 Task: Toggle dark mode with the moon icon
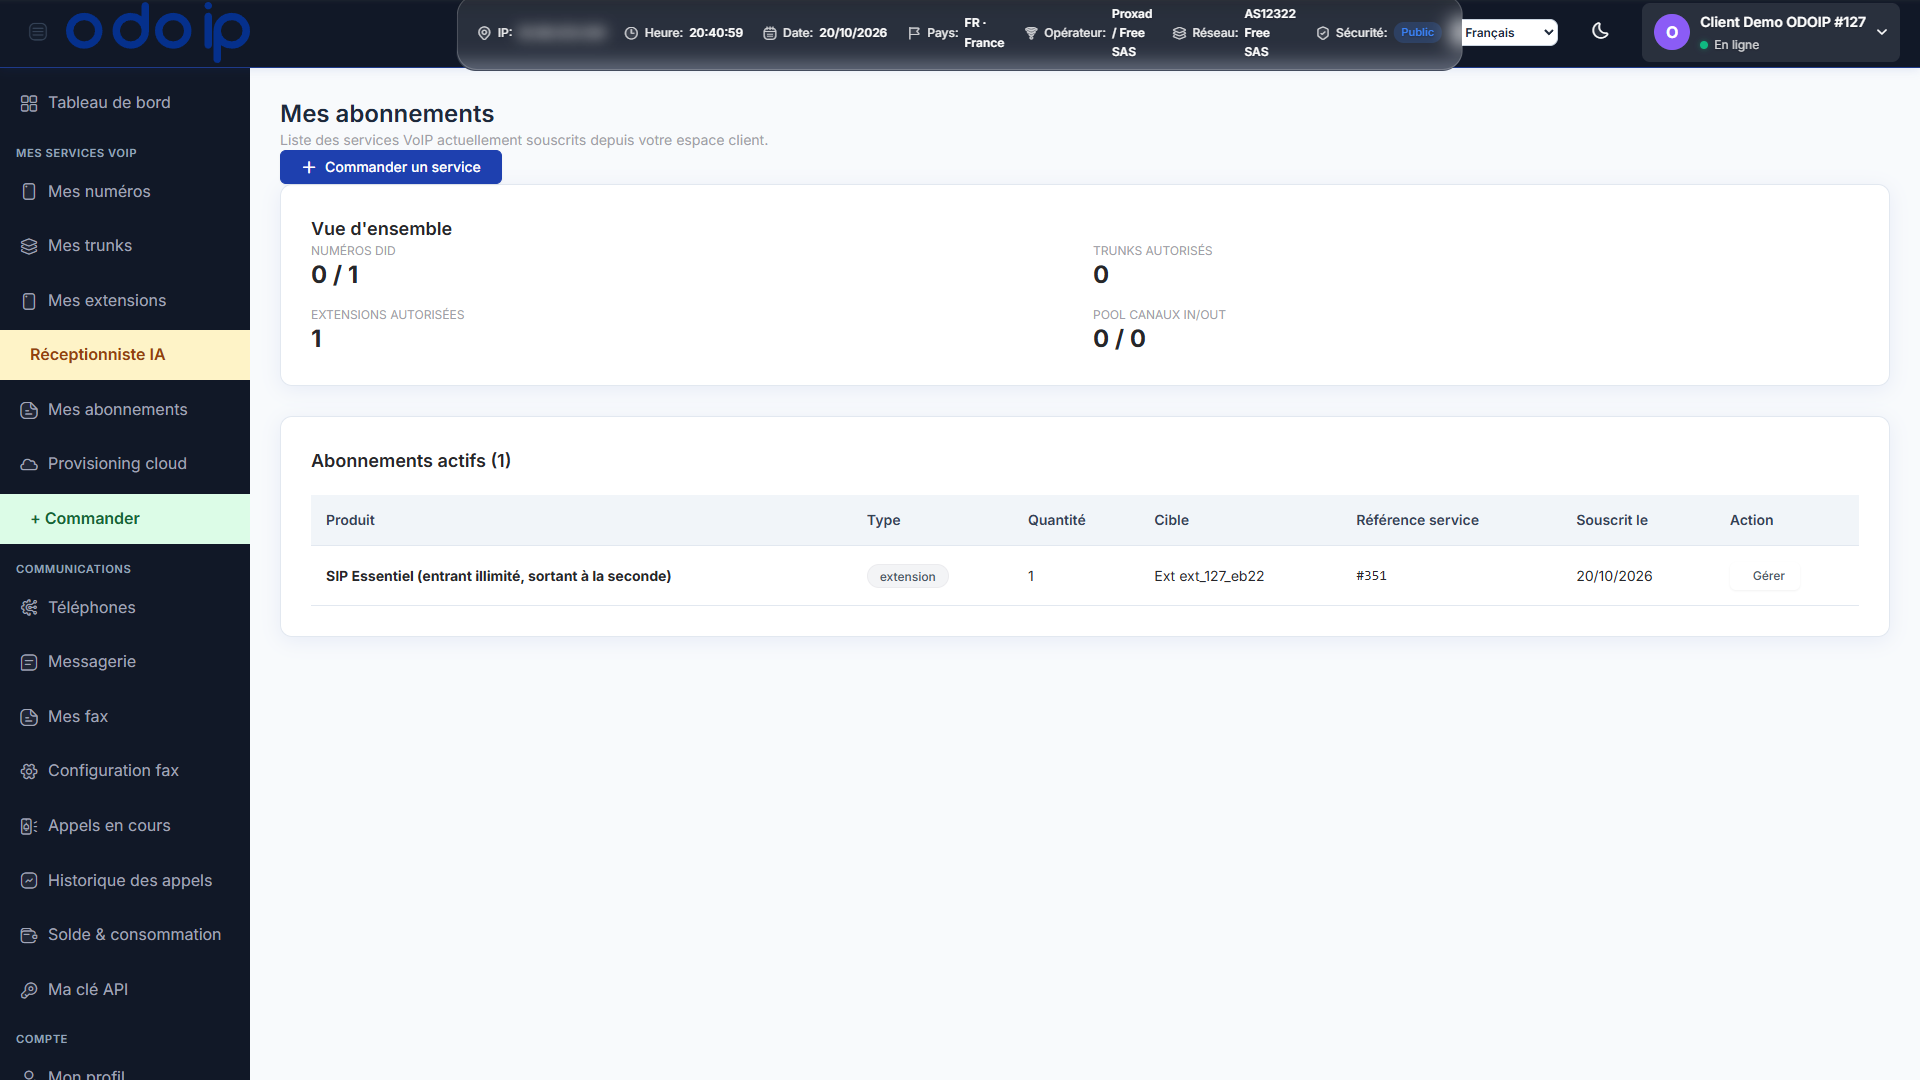pyautogui.click(x=1600, y=31)
